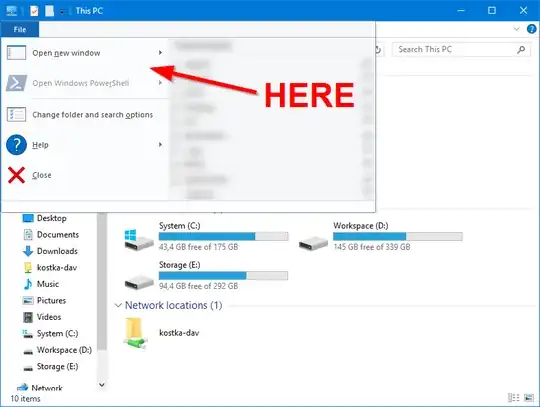Choose Change folder and search options
The height and width of the screenshot is (407, 540).
85,114
